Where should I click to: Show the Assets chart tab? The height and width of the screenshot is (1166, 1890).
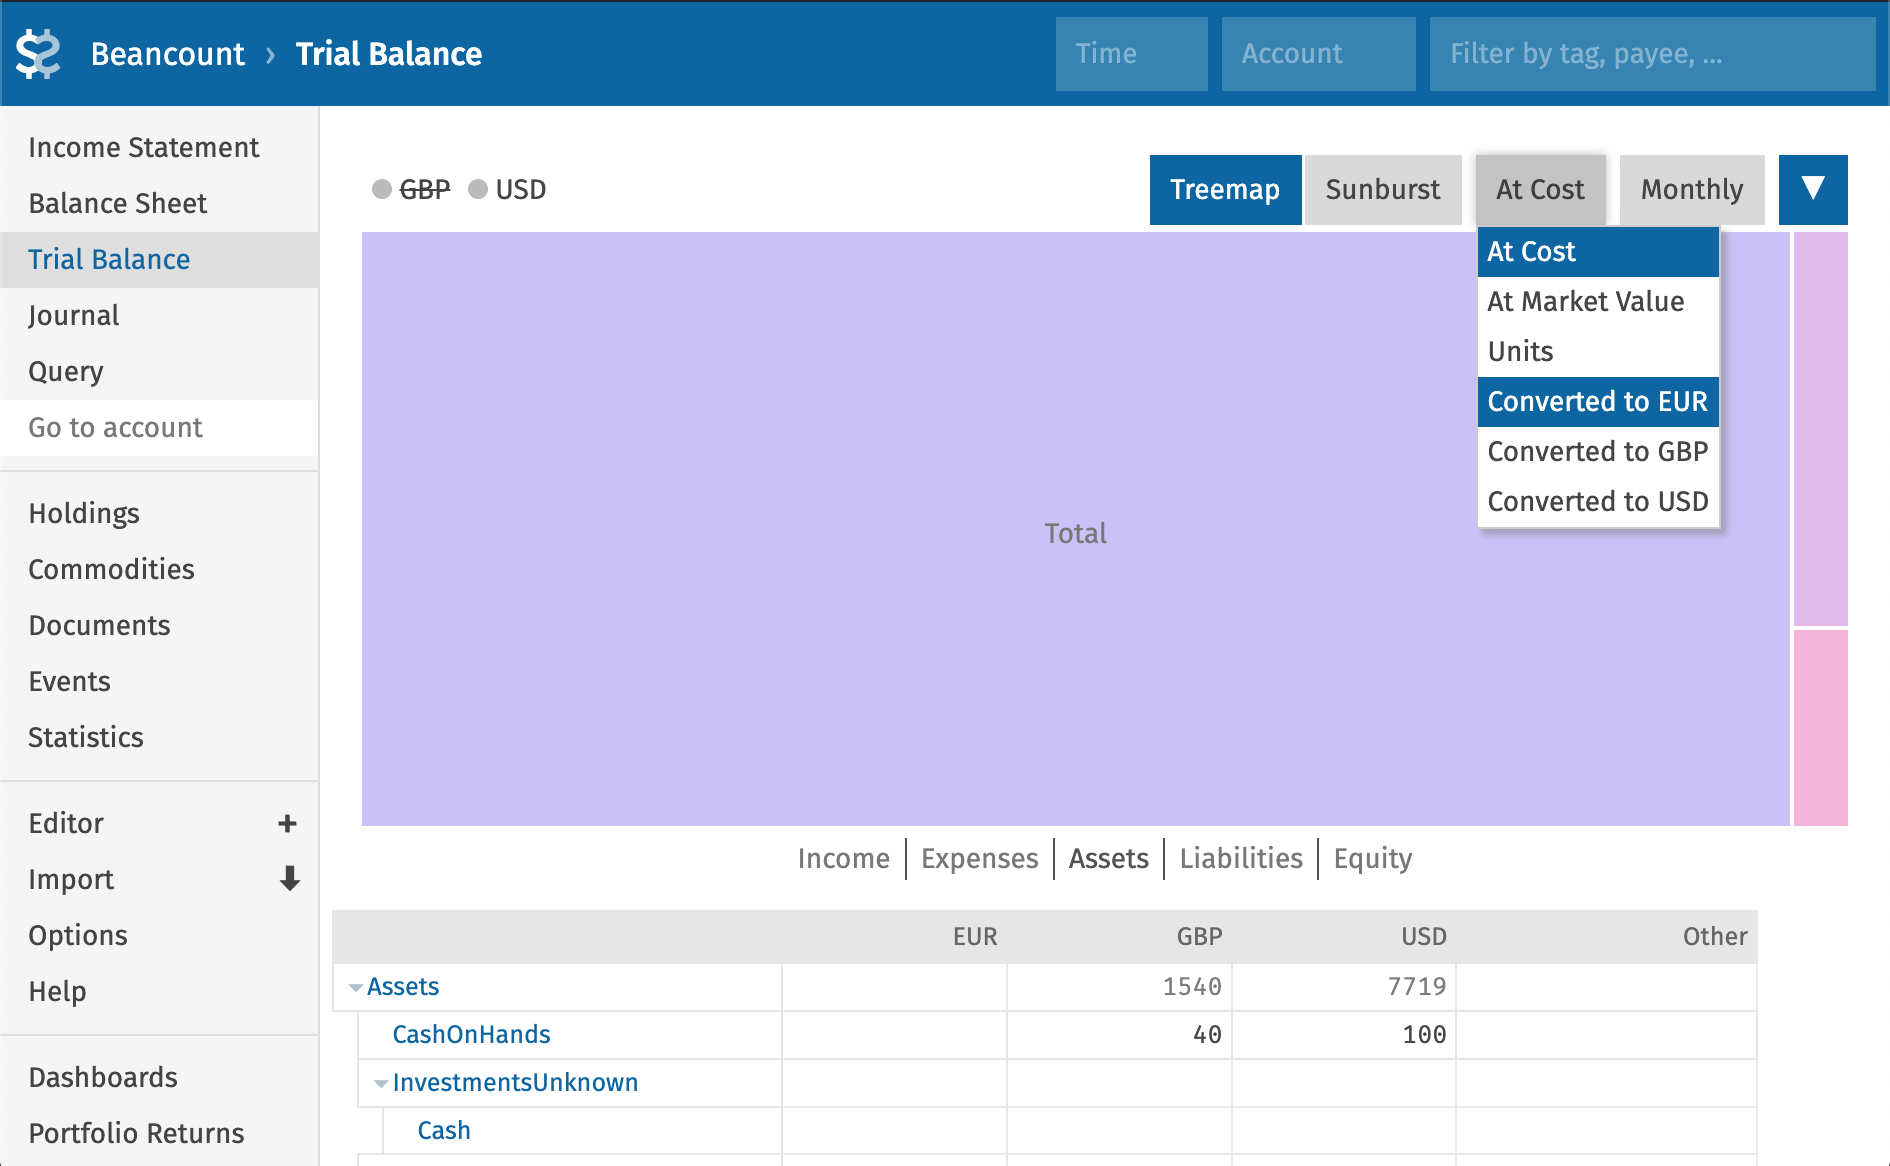(x=1109, y=858)
